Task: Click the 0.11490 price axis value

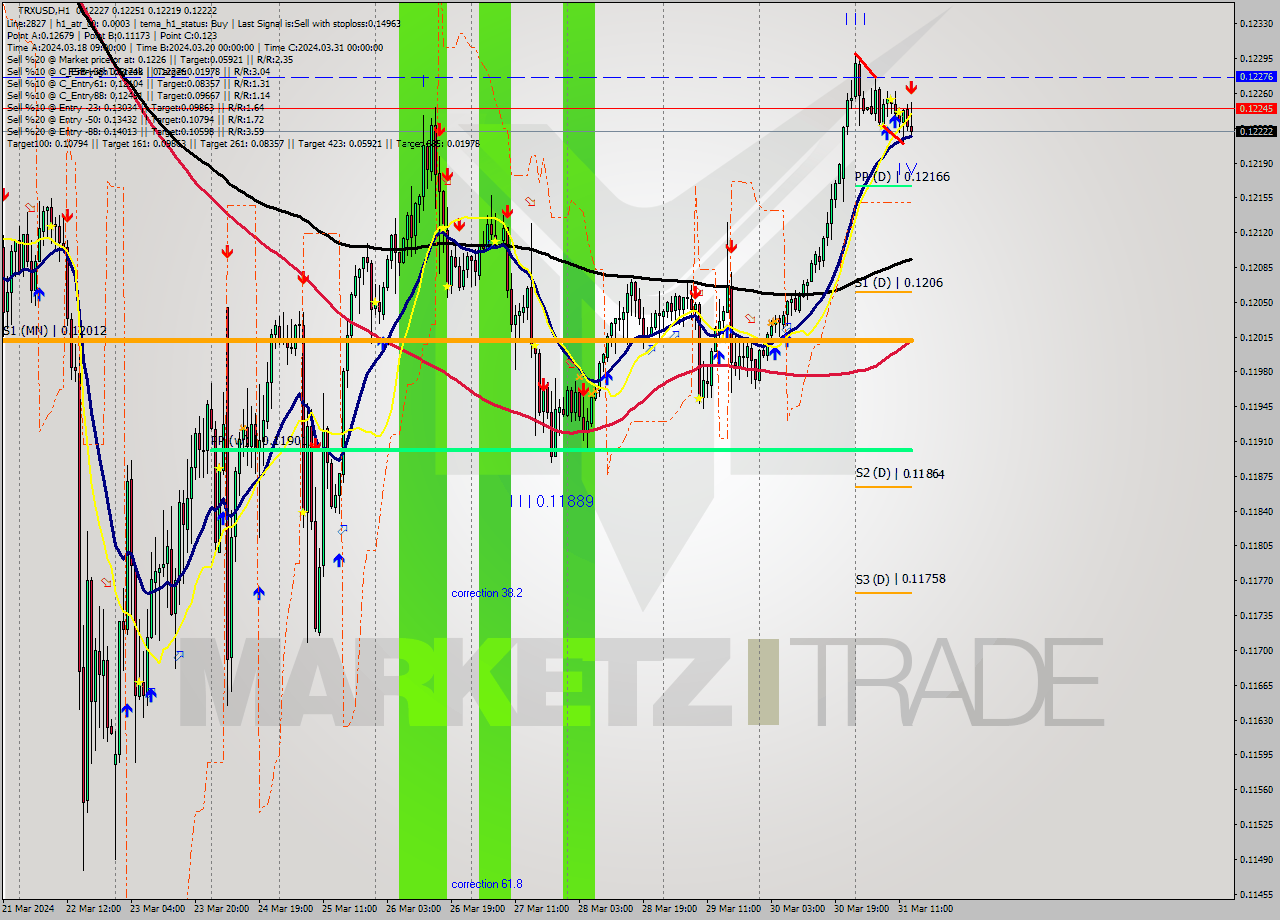Action: [1255, 859]
